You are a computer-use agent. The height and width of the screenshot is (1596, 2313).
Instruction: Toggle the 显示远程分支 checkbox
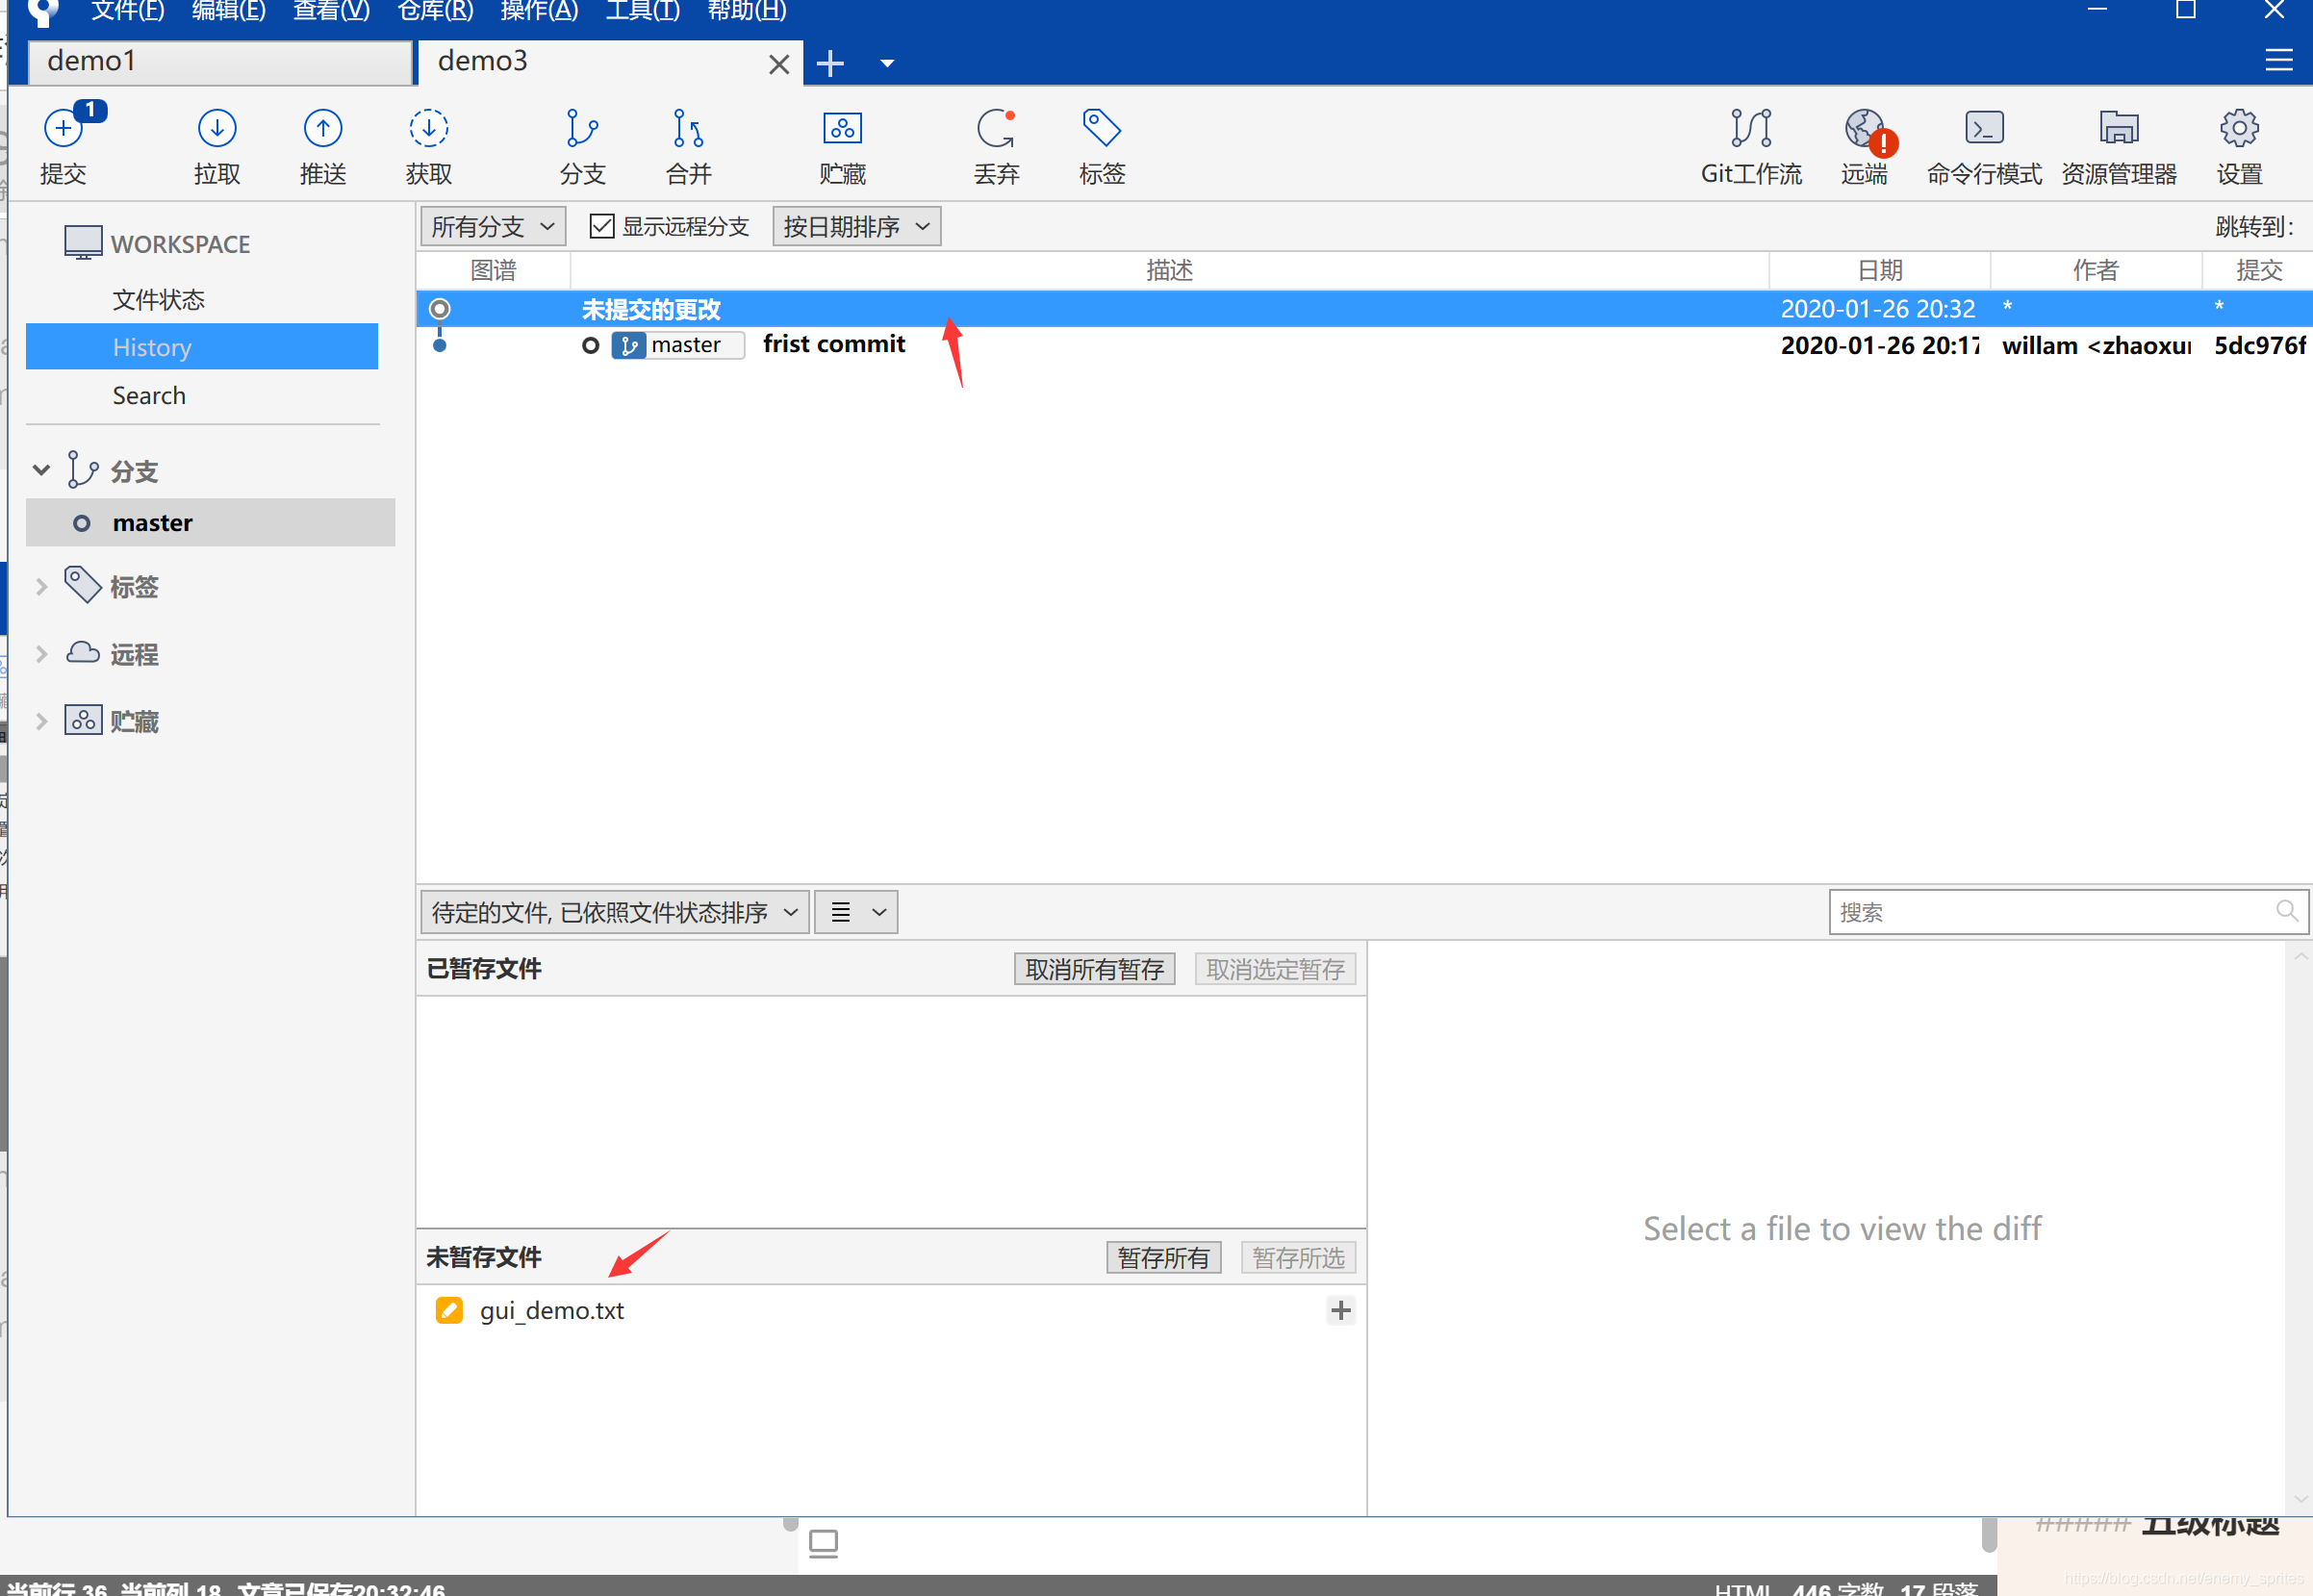pos(601,226)
